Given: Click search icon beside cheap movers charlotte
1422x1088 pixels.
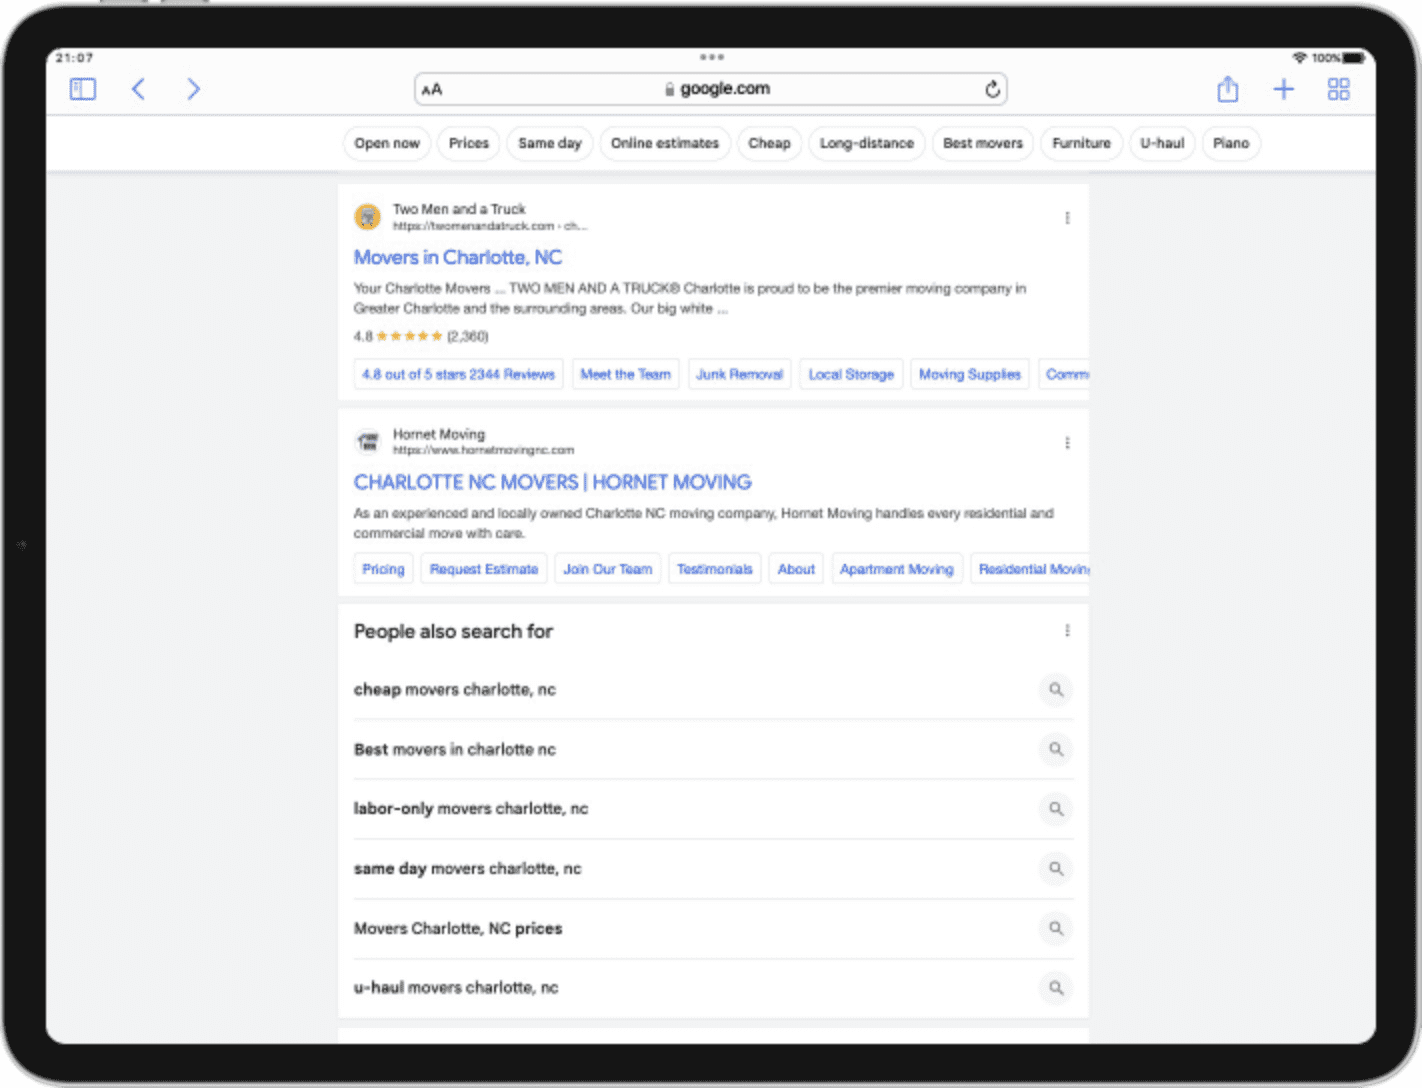Looking at the screenshot, I should 1055,689.
